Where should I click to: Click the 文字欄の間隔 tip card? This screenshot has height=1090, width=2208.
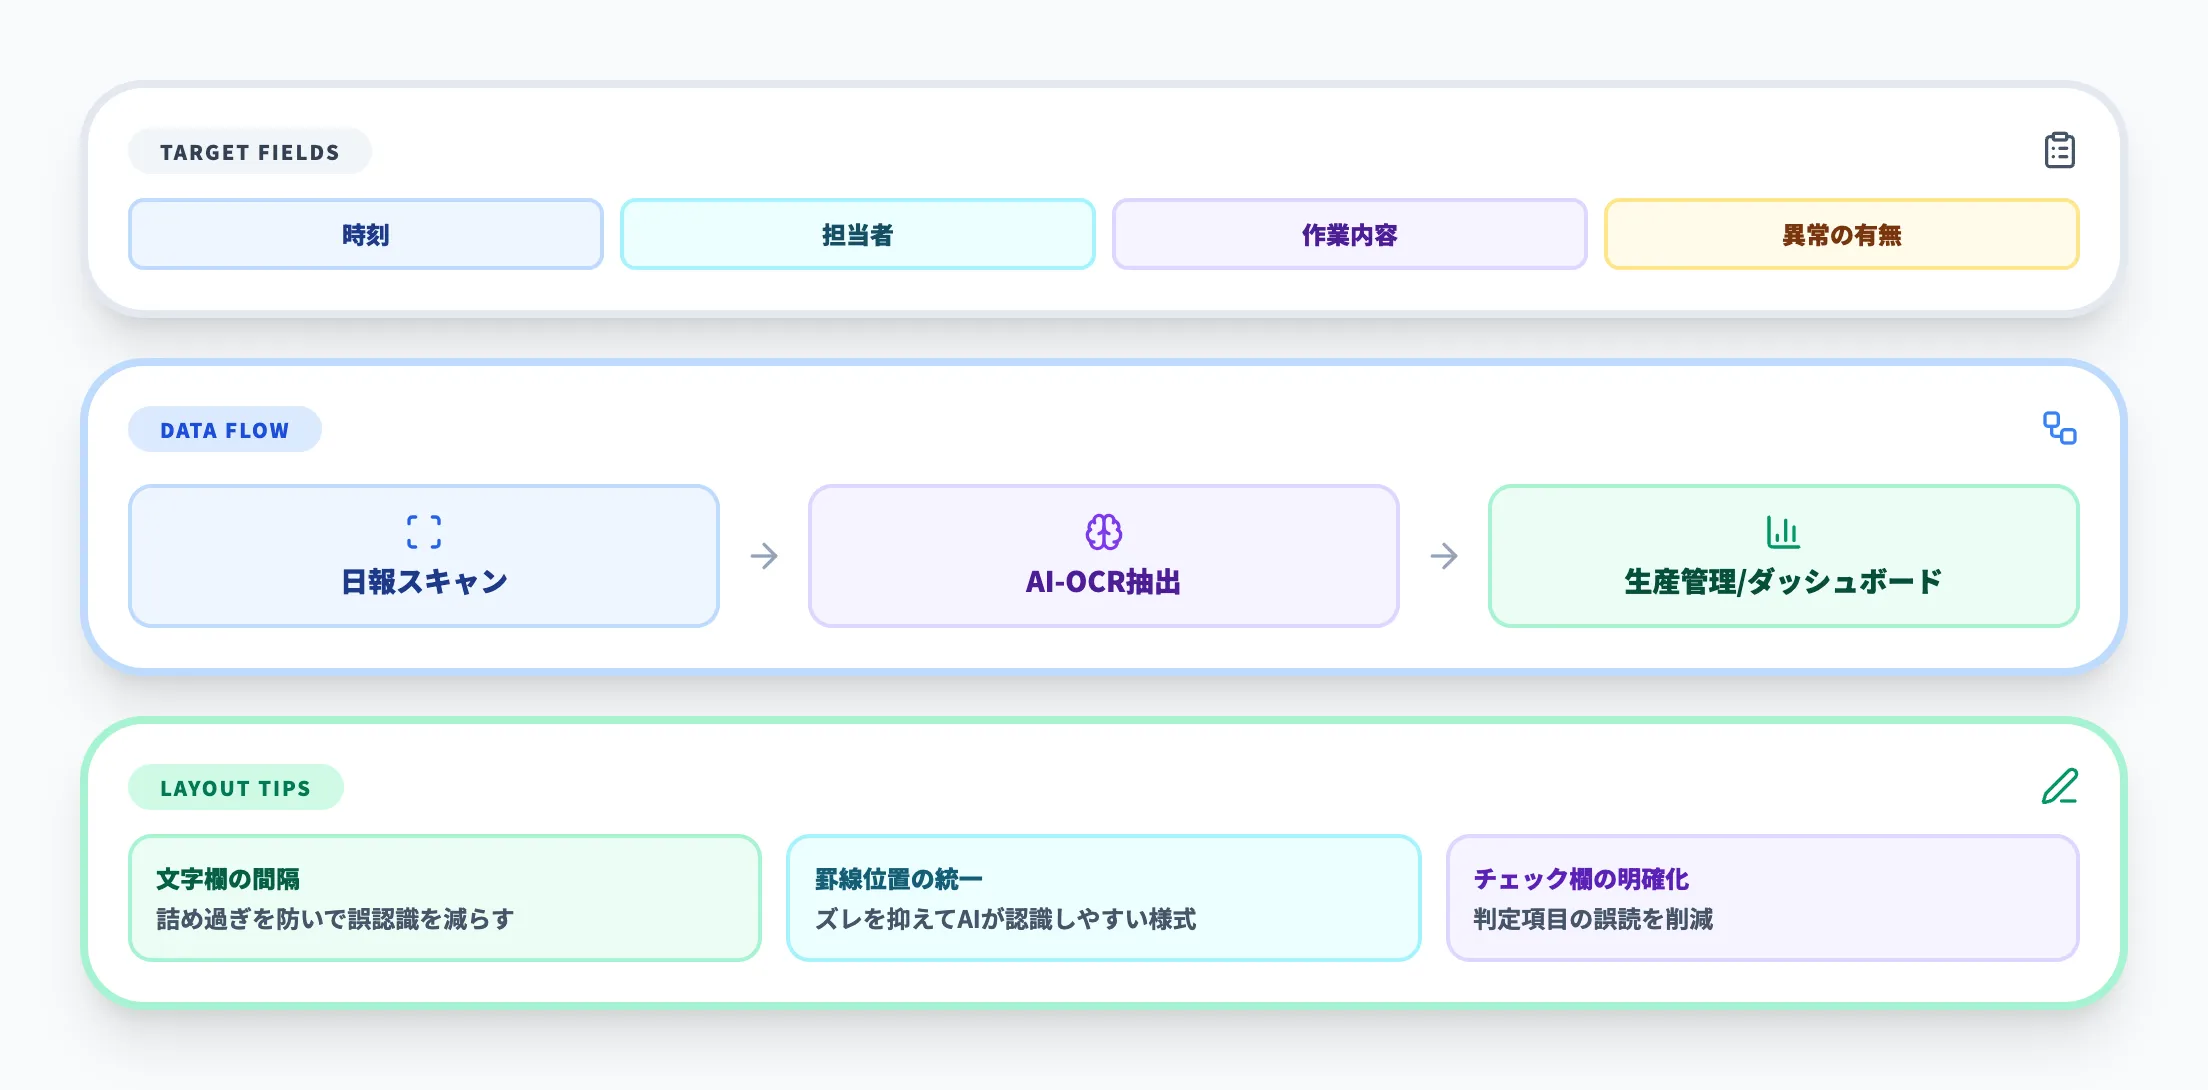pos(445,898)
